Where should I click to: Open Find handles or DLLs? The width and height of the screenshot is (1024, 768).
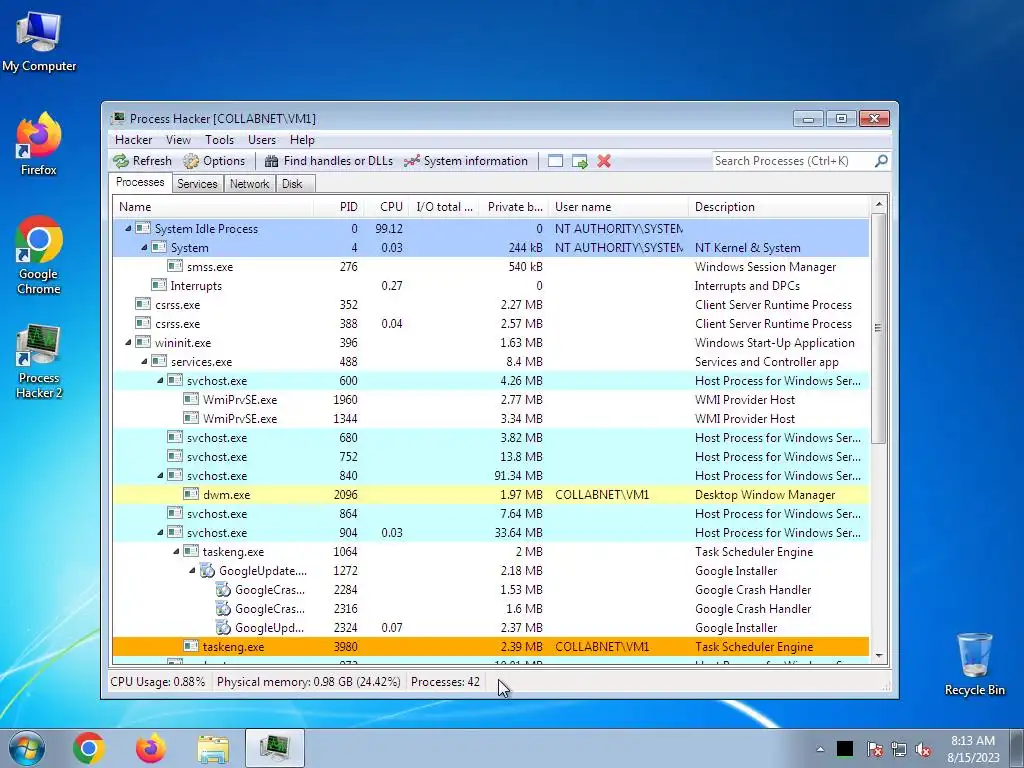(x=328, y=161)
